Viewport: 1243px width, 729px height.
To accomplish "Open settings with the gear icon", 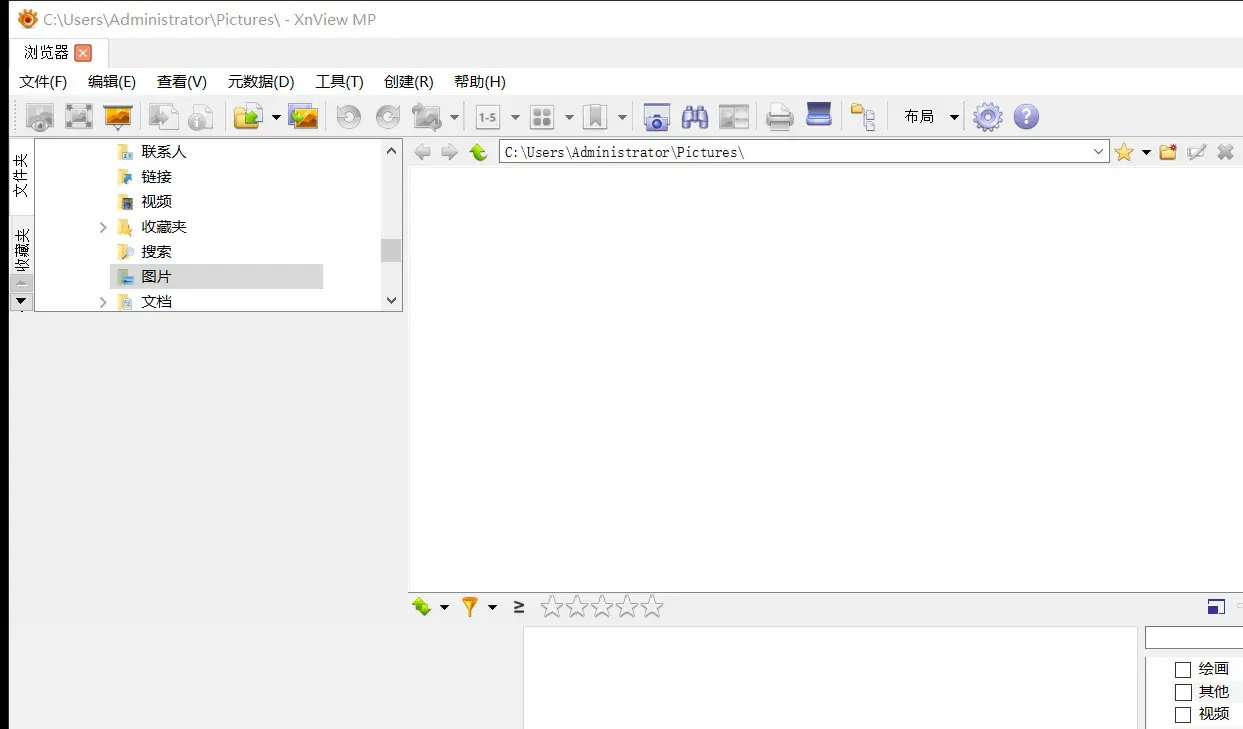I will pyautogui.click(x=987, y=117).
